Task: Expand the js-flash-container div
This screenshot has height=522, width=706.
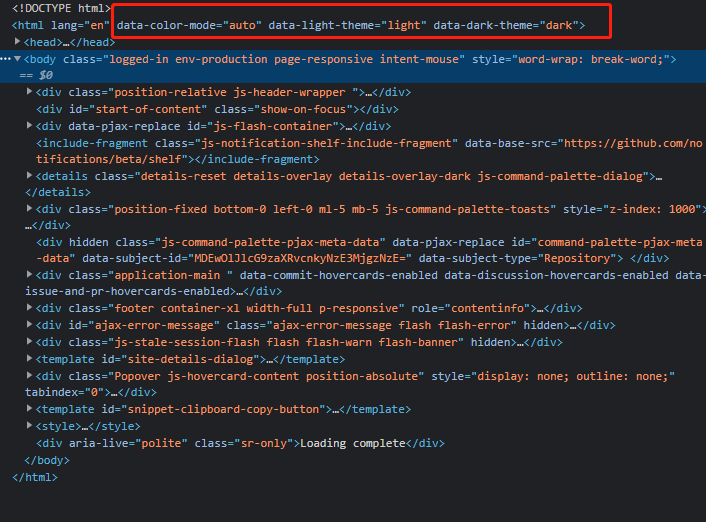Action: point(29,126)
